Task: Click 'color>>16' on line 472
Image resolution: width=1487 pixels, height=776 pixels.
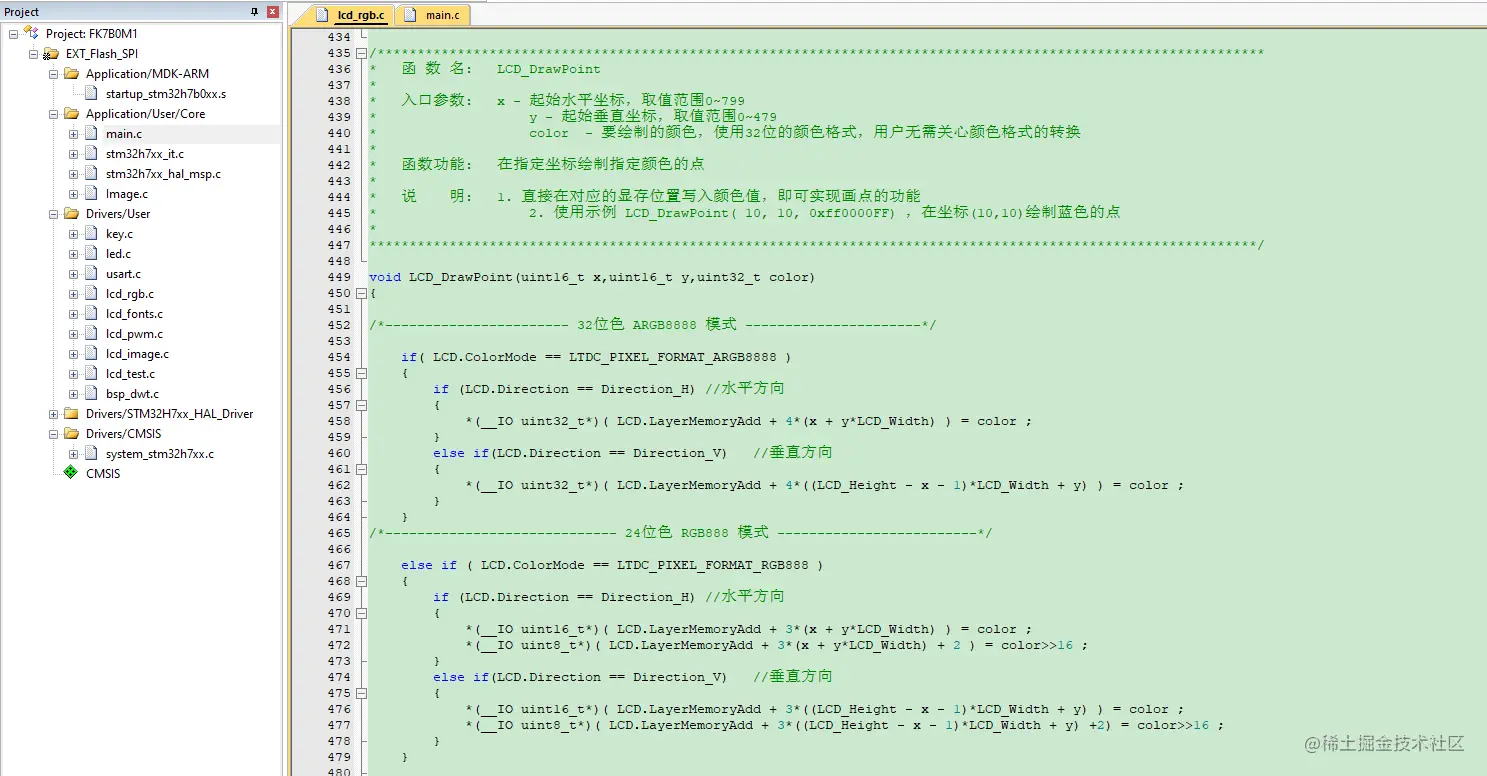Action: click(x=1037, y=645)
